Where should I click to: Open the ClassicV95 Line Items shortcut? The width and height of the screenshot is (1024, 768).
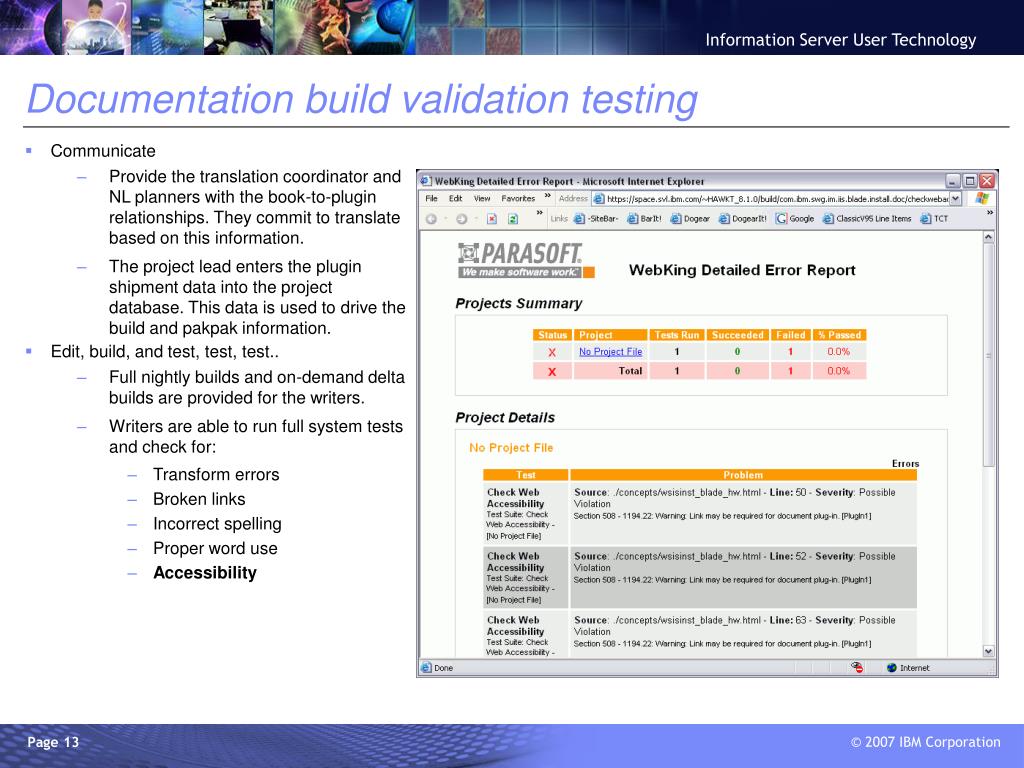867,219
